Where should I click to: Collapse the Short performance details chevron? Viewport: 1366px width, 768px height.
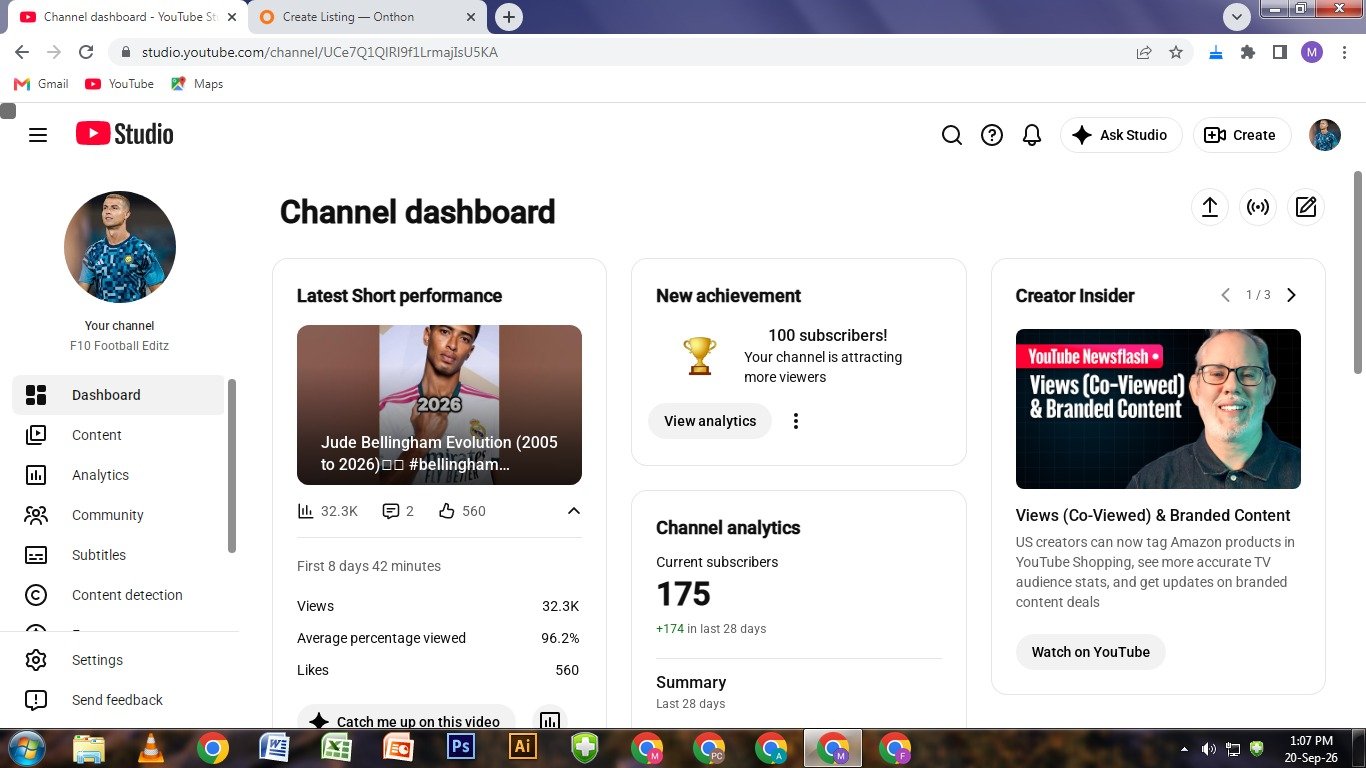[574, 511]
